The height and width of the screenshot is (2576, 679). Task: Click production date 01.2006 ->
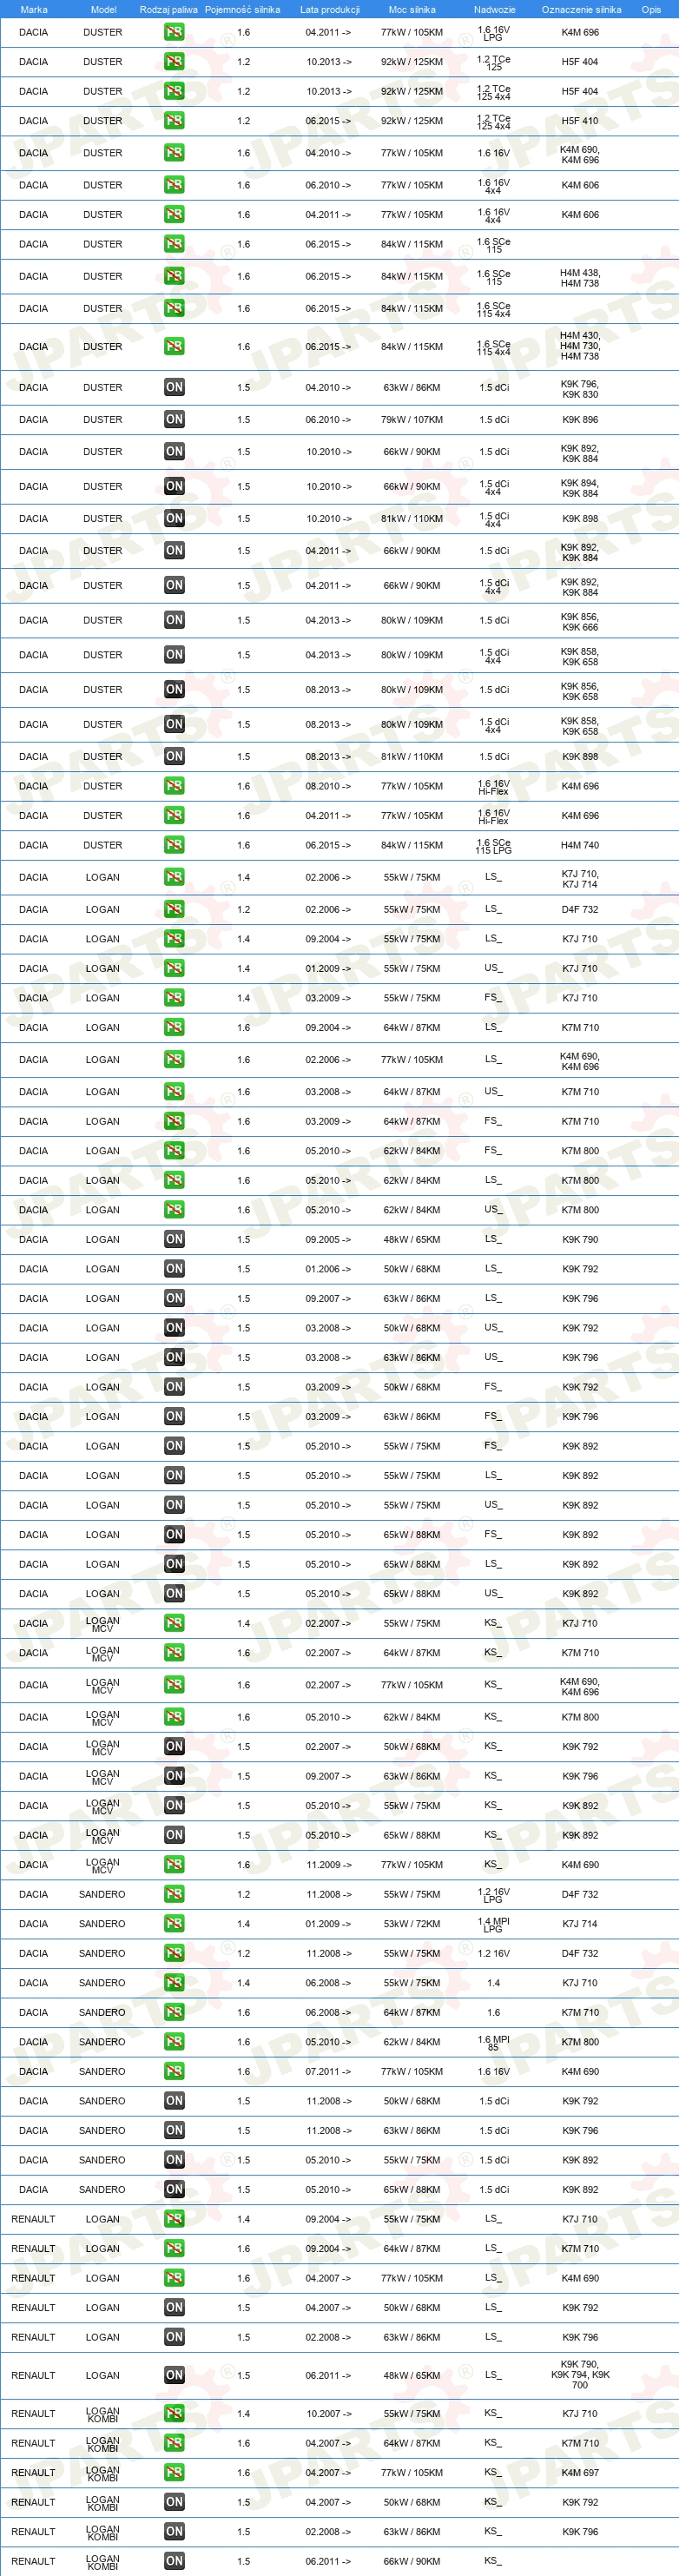pos(328,1269)
